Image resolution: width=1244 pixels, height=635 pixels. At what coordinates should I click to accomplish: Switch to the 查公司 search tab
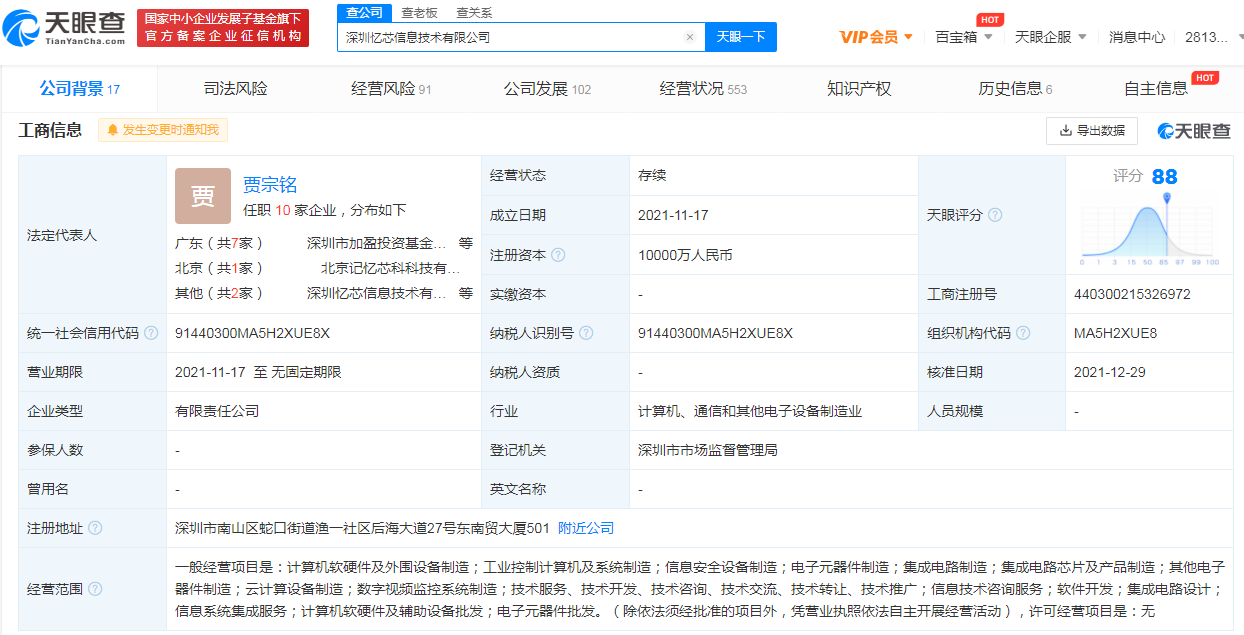(365, 12)
